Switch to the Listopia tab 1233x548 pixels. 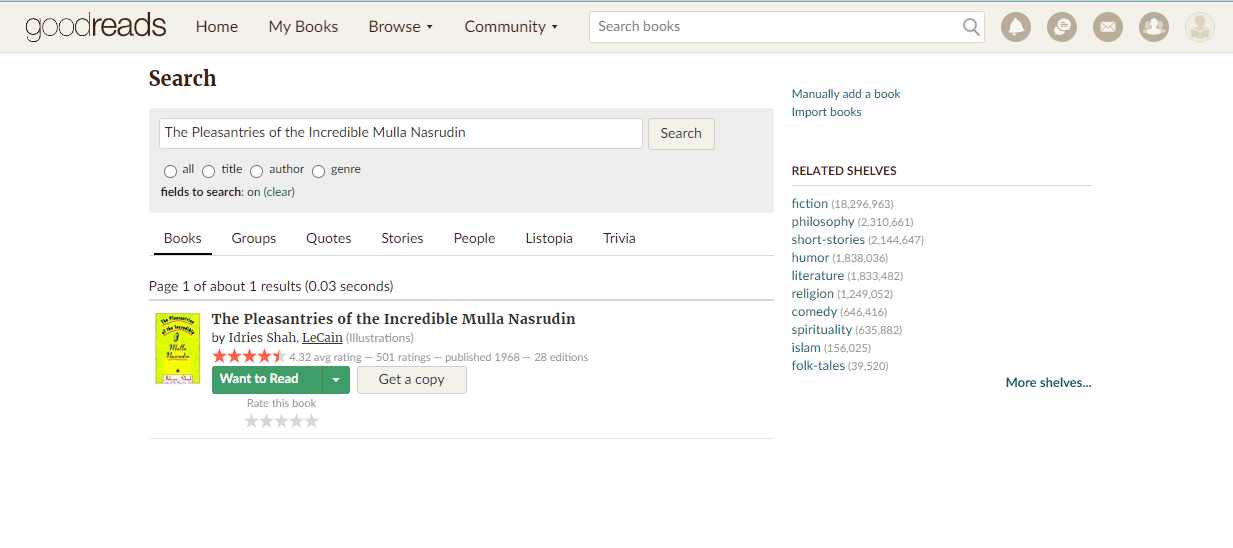549,238
